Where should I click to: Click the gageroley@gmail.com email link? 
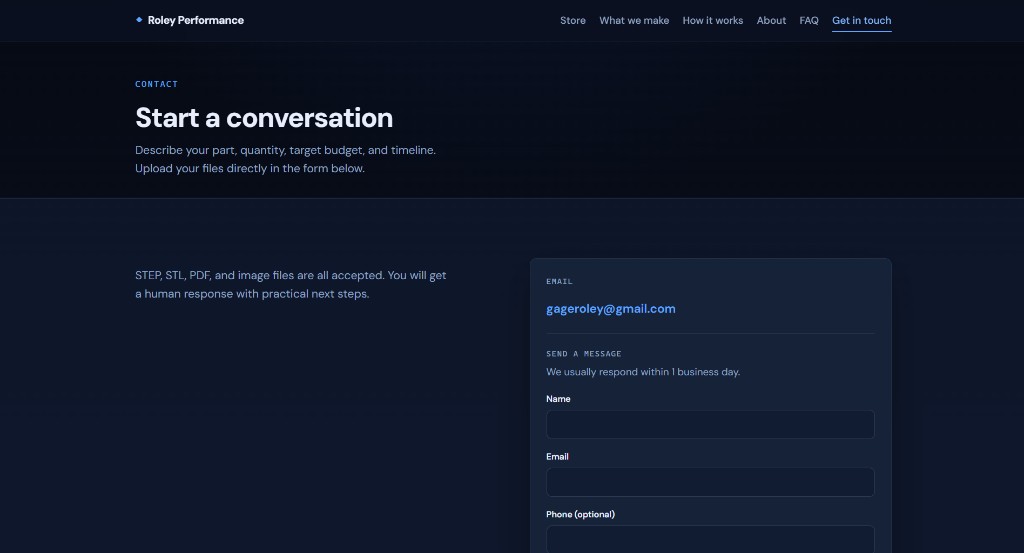[x=611, y=309]
